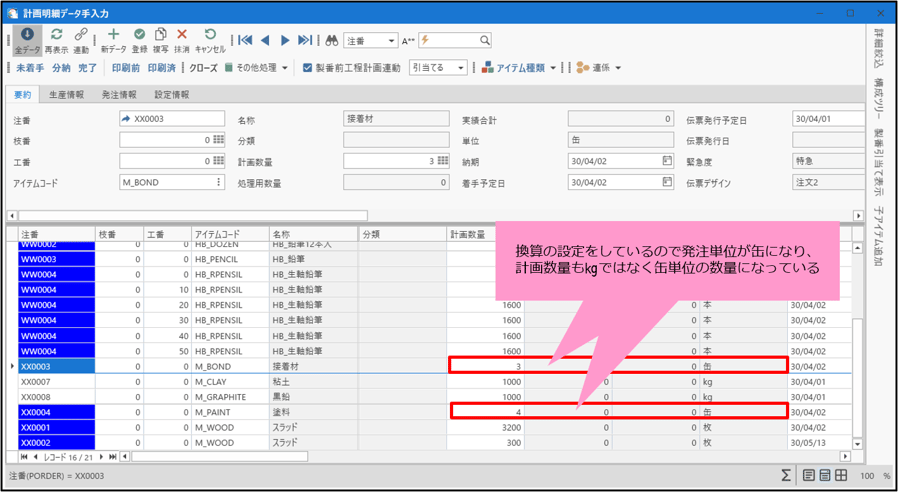898x492 pixels.
Task: Jump to first record in toolbar
Action: click(x=245, y=41)
